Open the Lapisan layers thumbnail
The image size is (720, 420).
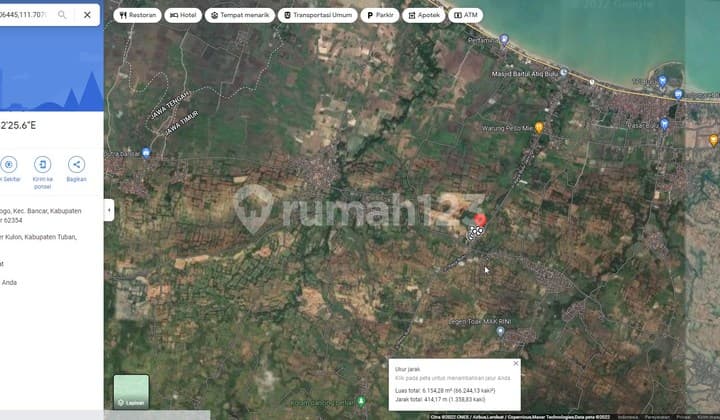coord(131,392)
